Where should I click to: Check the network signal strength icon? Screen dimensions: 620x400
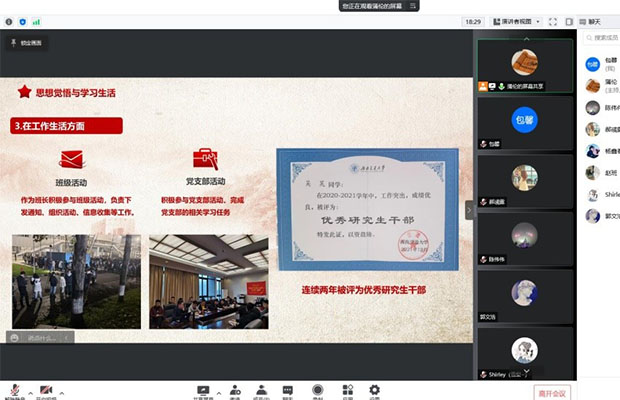tap(36, 21)
